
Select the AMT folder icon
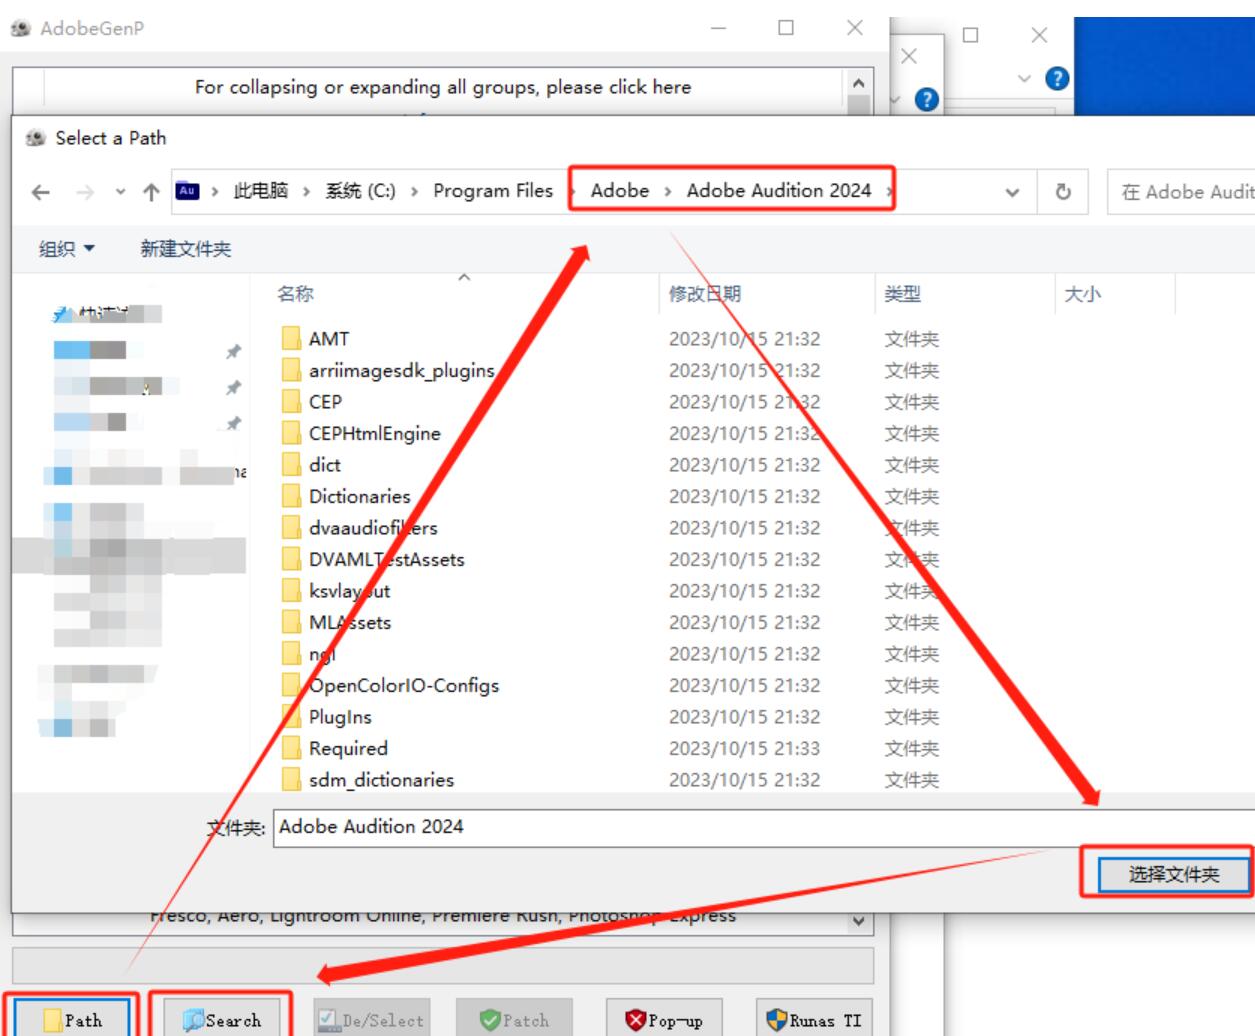pyautogui.click(x=291, y=339)
